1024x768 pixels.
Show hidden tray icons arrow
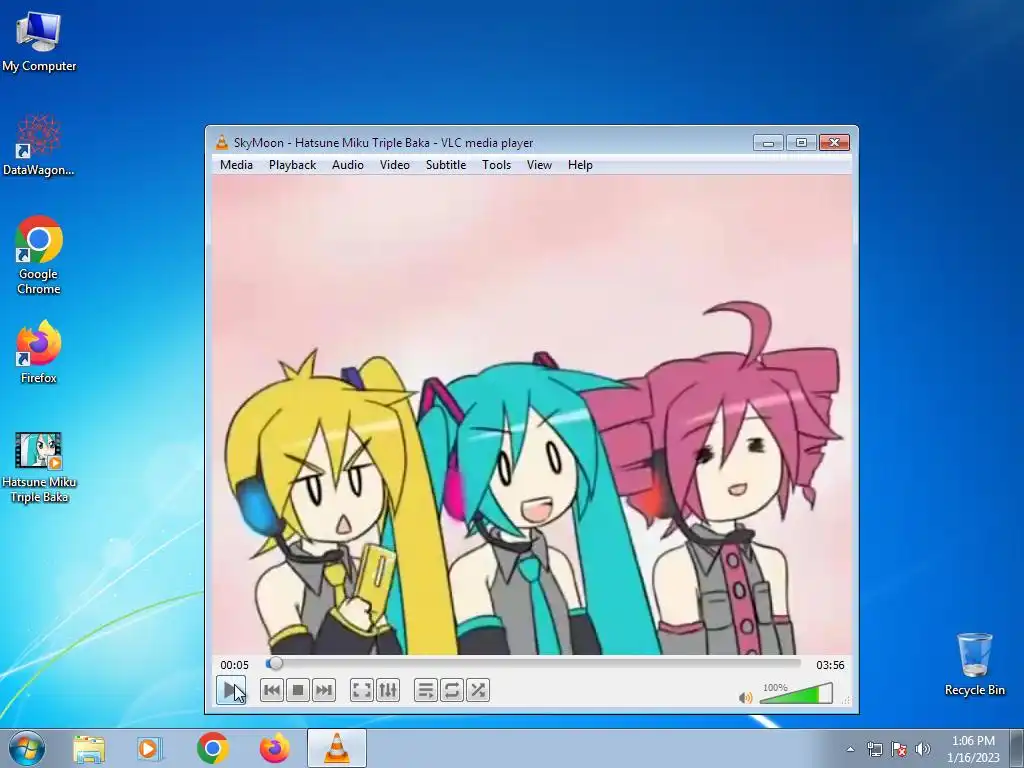850,749
